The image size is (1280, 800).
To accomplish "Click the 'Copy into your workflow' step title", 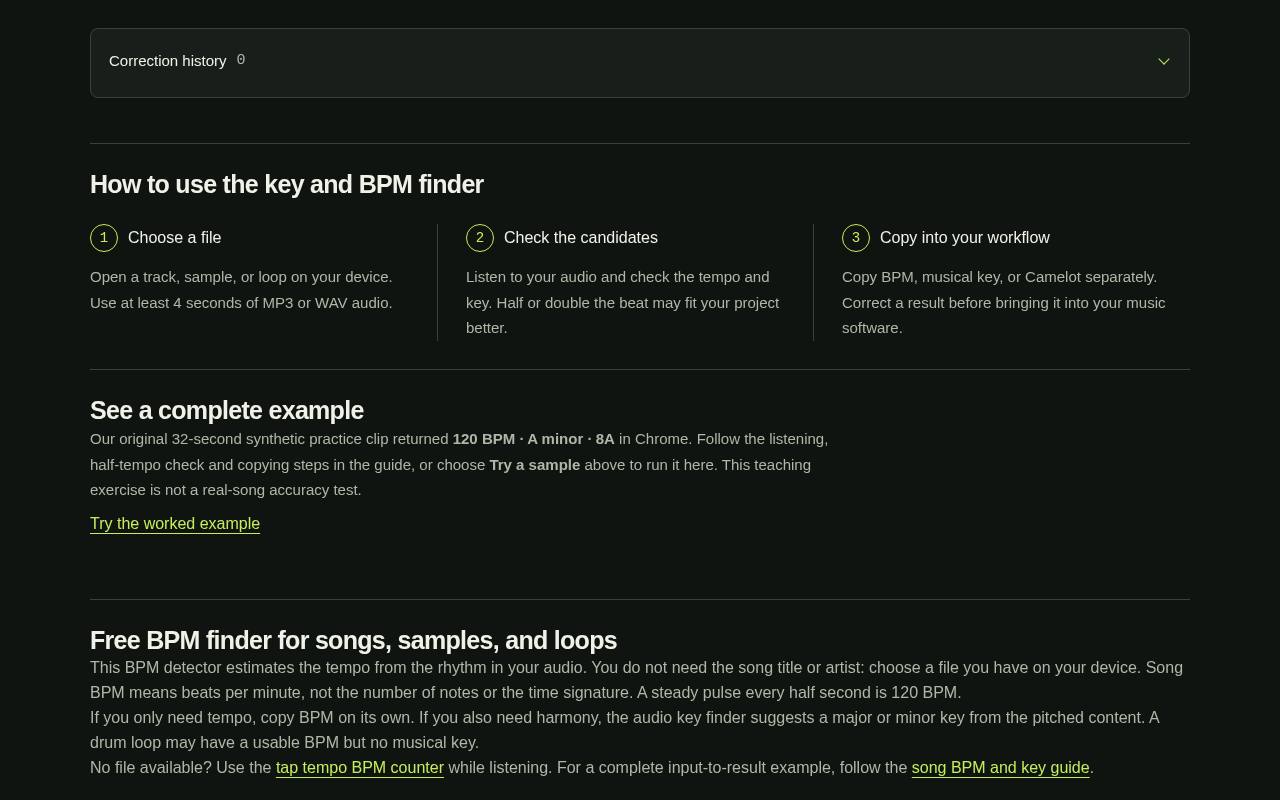I will [965, 238].
